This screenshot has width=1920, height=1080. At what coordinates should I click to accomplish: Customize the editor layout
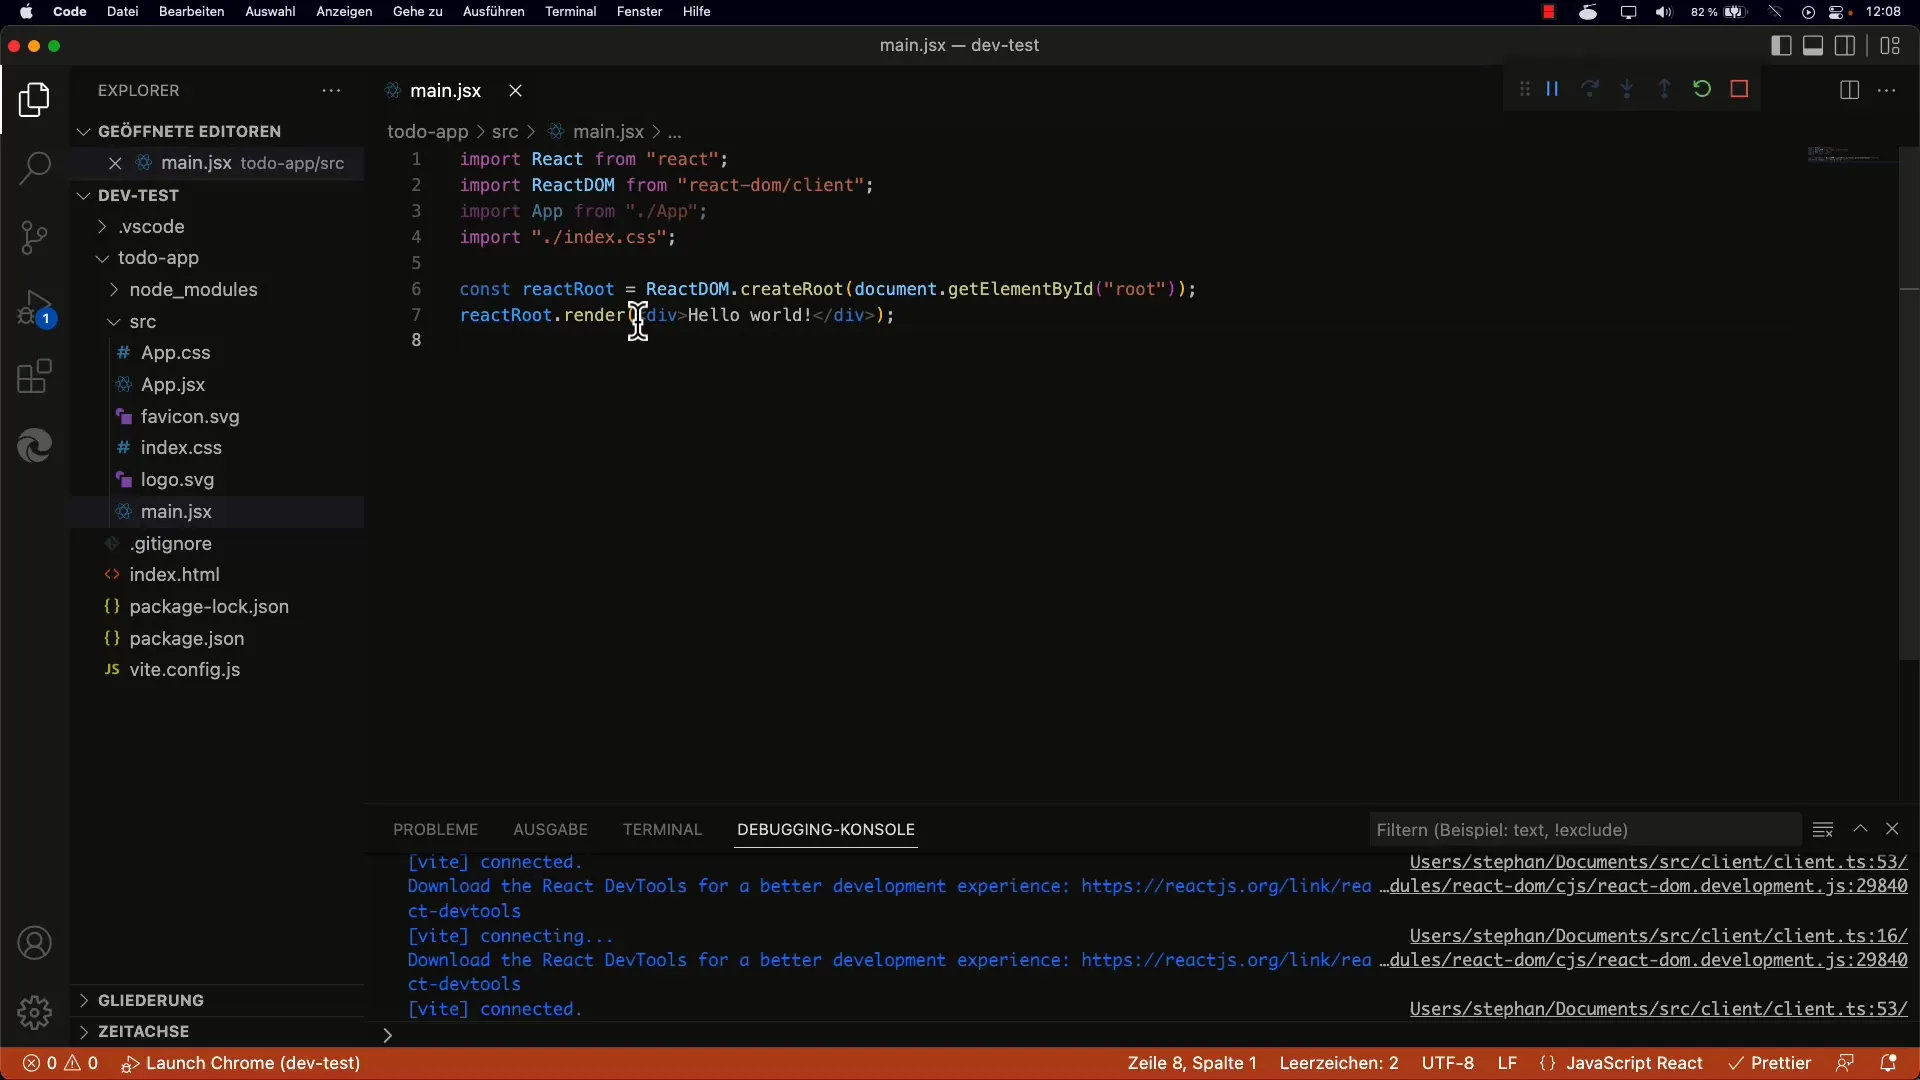tap(1890, 45)
